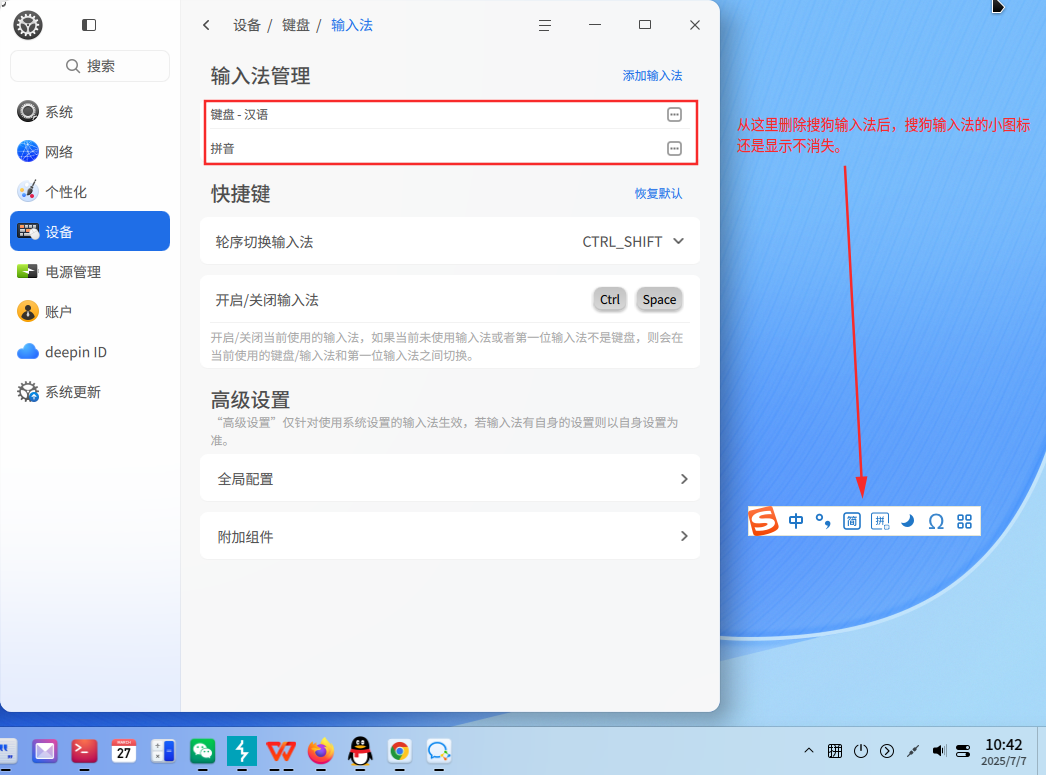Click the Space shortcut key button
This screenshot has width=1046, height=775.
[x=659, y=299]
